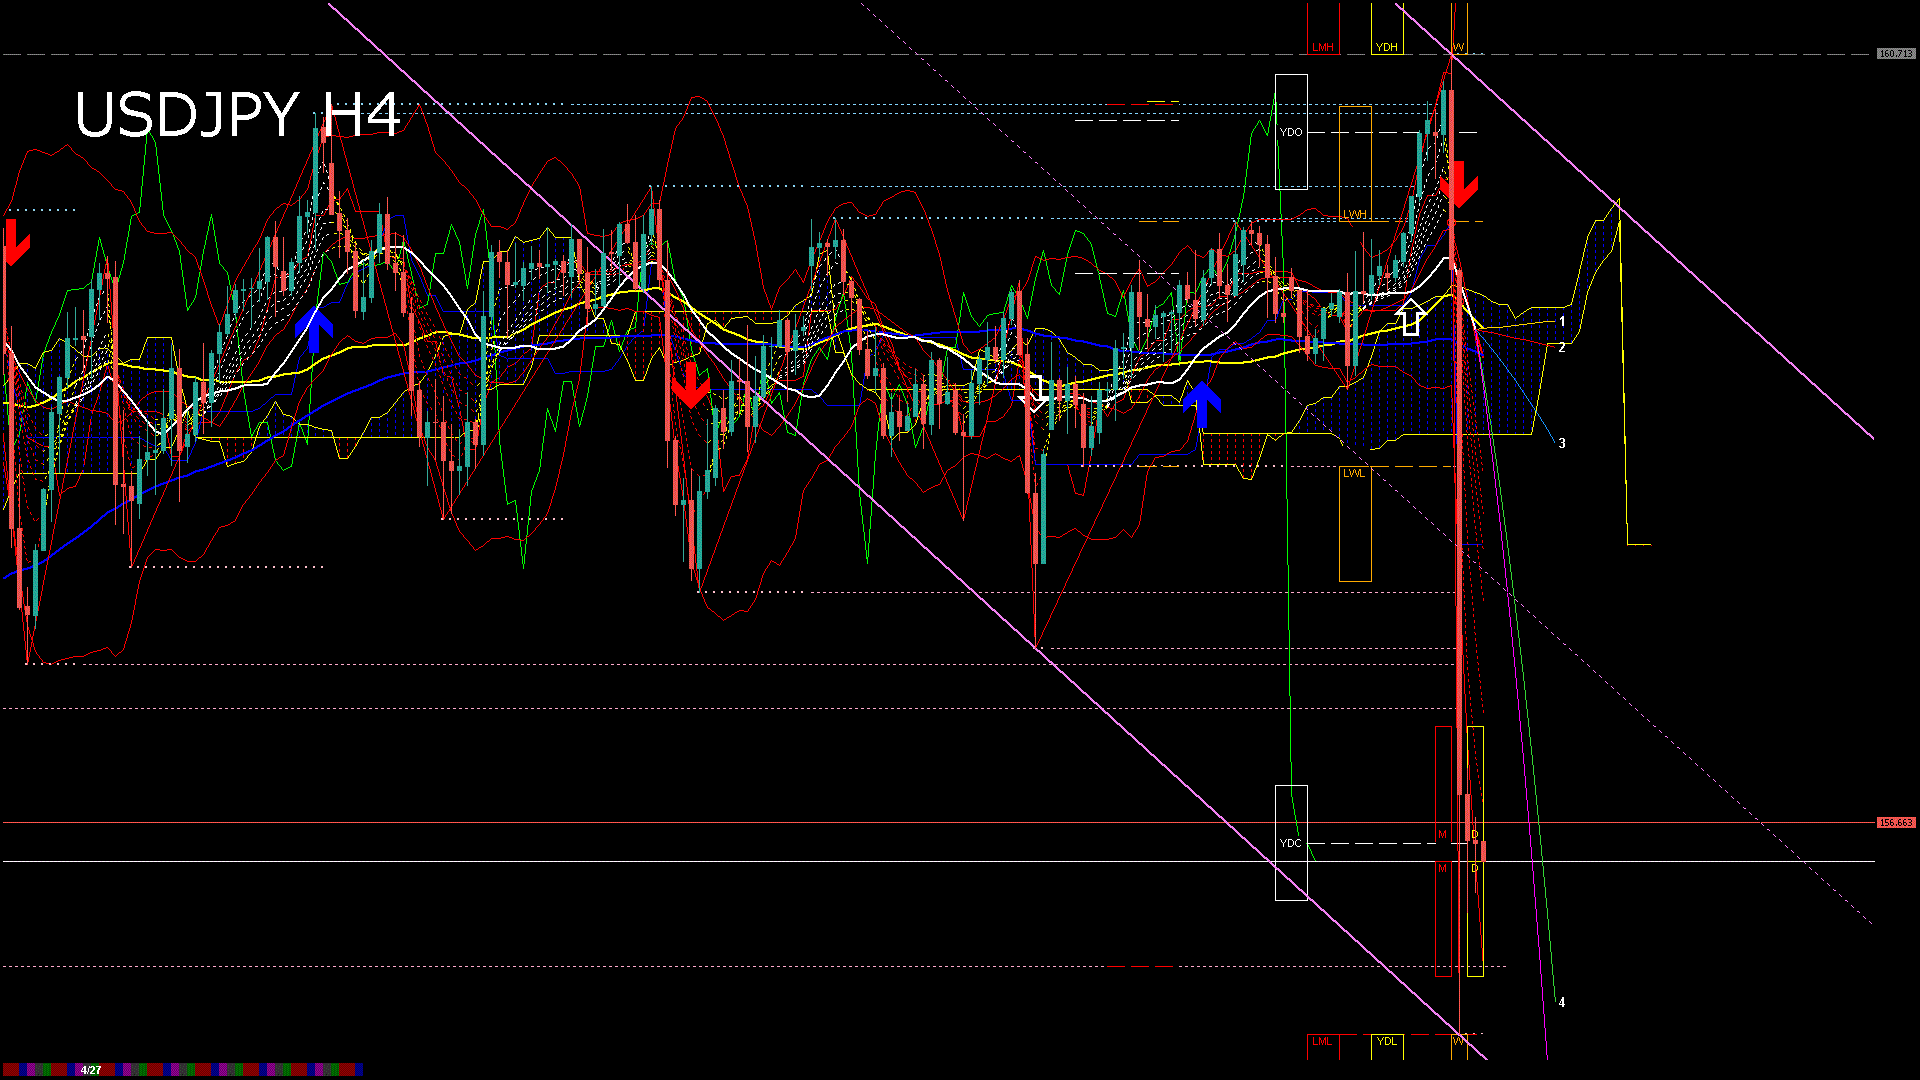Click forecast line label 3
1920x1080 pixels.
(x=1562, y=443)
